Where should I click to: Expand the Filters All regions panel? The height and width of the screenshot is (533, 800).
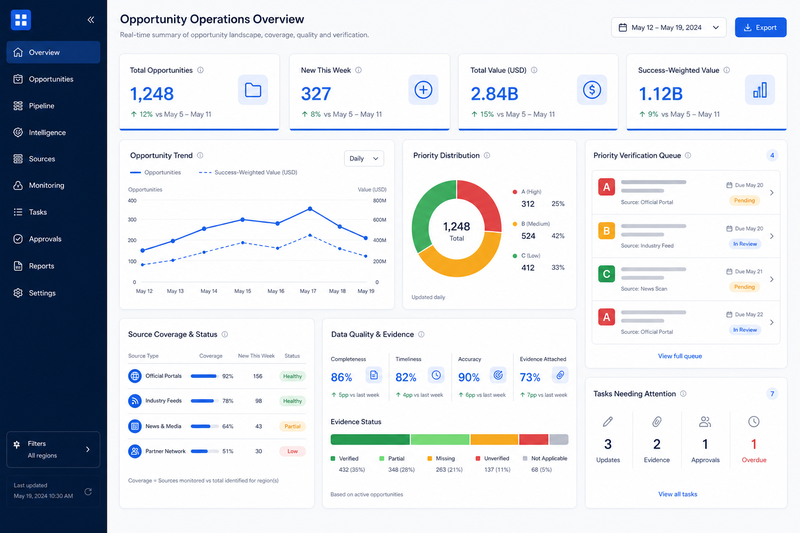(x=53, y=449)
